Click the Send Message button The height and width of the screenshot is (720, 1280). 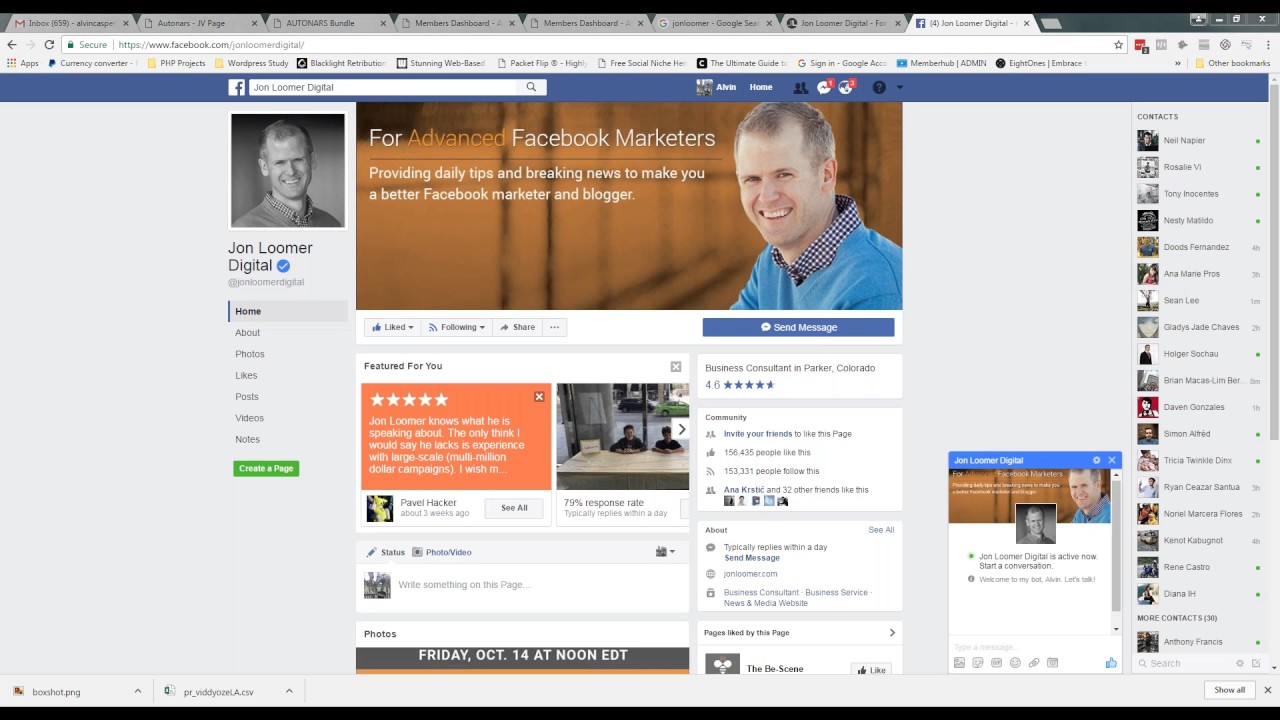tap(798, 327)
